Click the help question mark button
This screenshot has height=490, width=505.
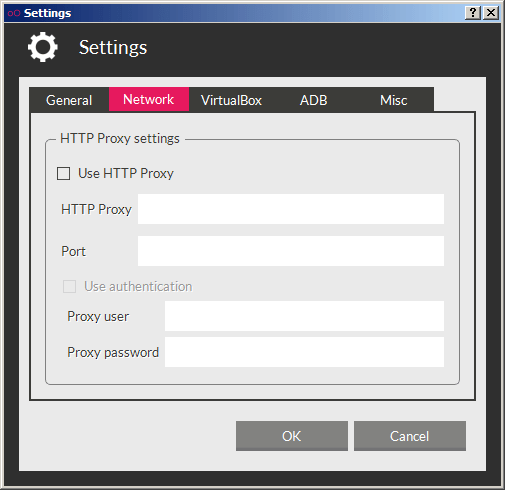pyautogui.click(x=473, y=13)
